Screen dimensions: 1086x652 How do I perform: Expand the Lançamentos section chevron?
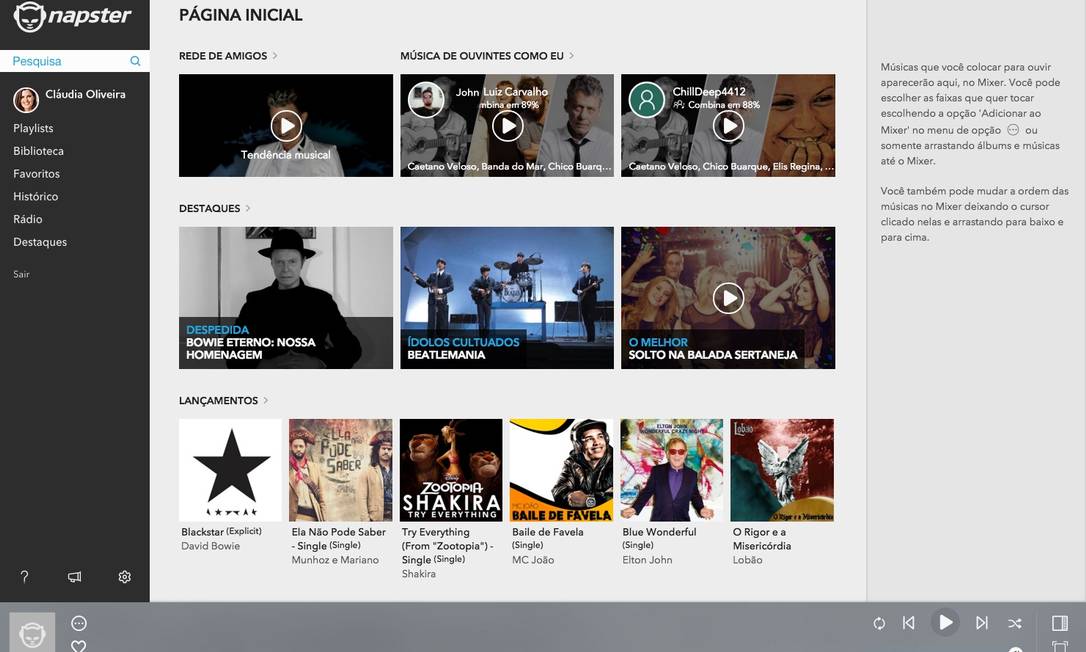[266, 400]
